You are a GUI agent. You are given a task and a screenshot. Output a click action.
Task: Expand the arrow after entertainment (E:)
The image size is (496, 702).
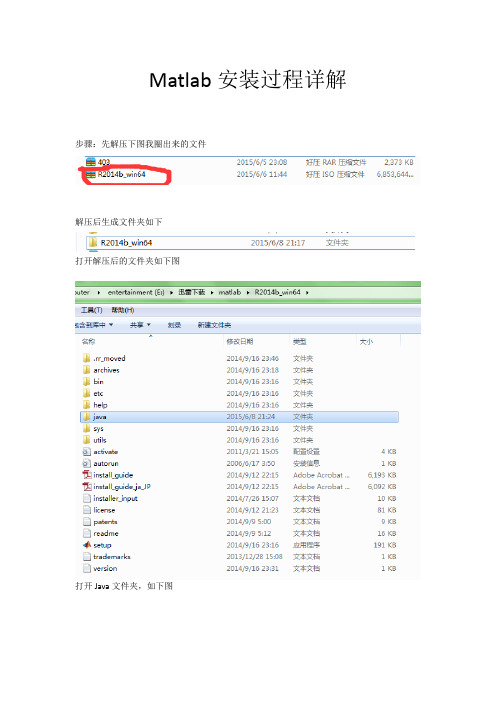(171, 293)
